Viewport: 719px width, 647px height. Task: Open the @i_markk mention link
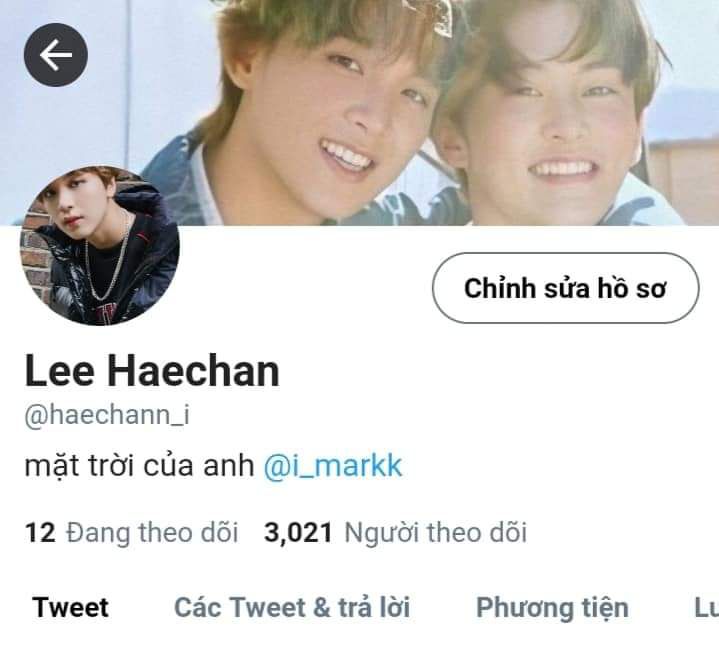(333, 466)
